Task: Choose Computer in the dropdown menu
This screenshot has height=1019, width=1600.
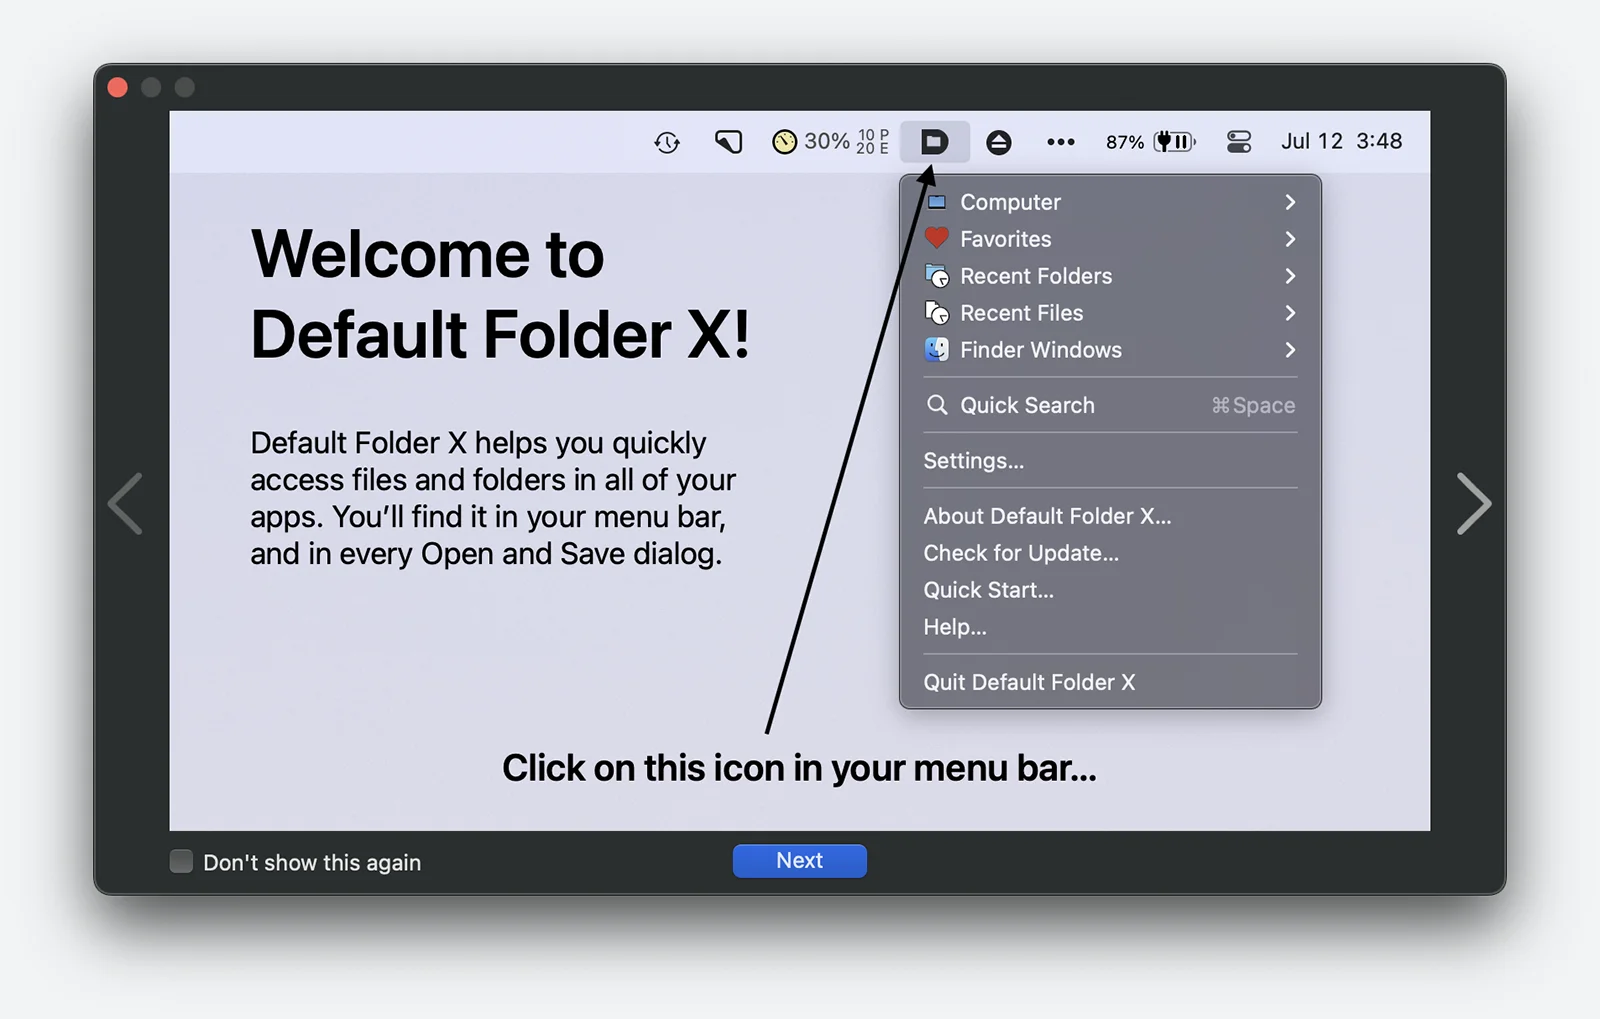Action: click(x=1110, y=202)
